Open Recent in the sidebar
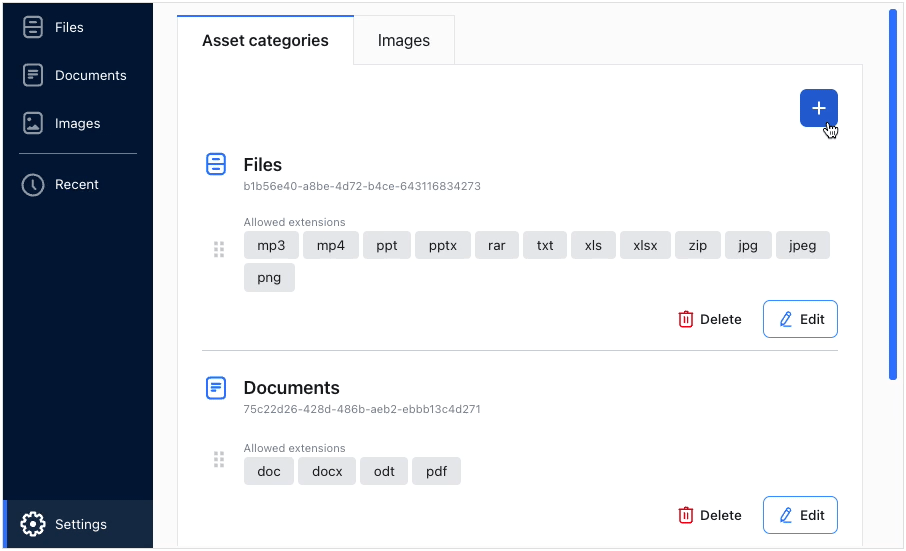This screenshot has height=551, width=906. (x=77, y=184)
